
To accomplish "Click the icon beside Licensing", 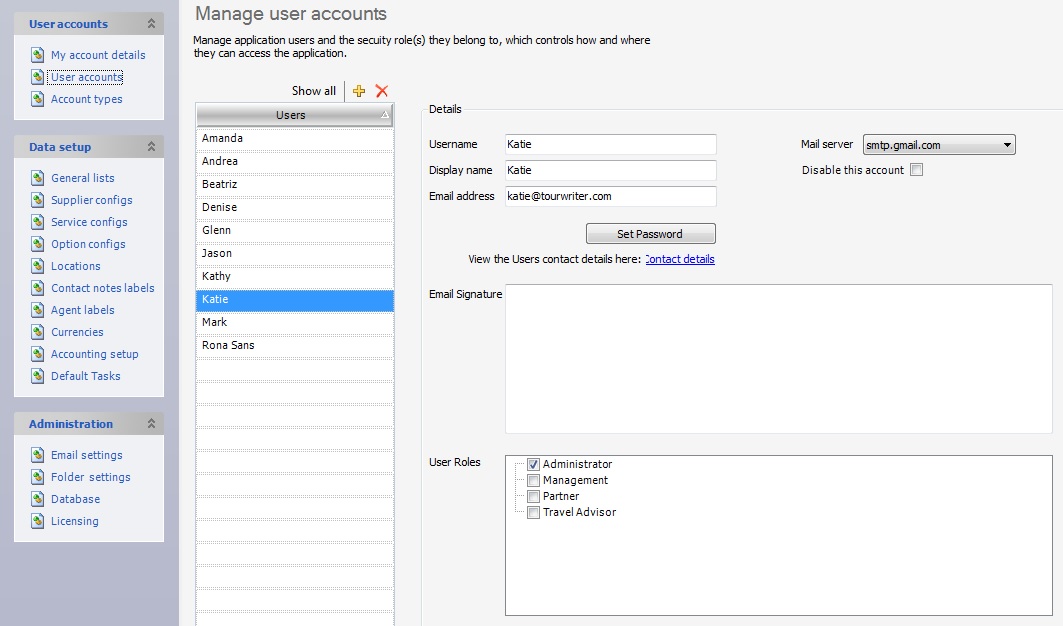I will tap(38, 521).
